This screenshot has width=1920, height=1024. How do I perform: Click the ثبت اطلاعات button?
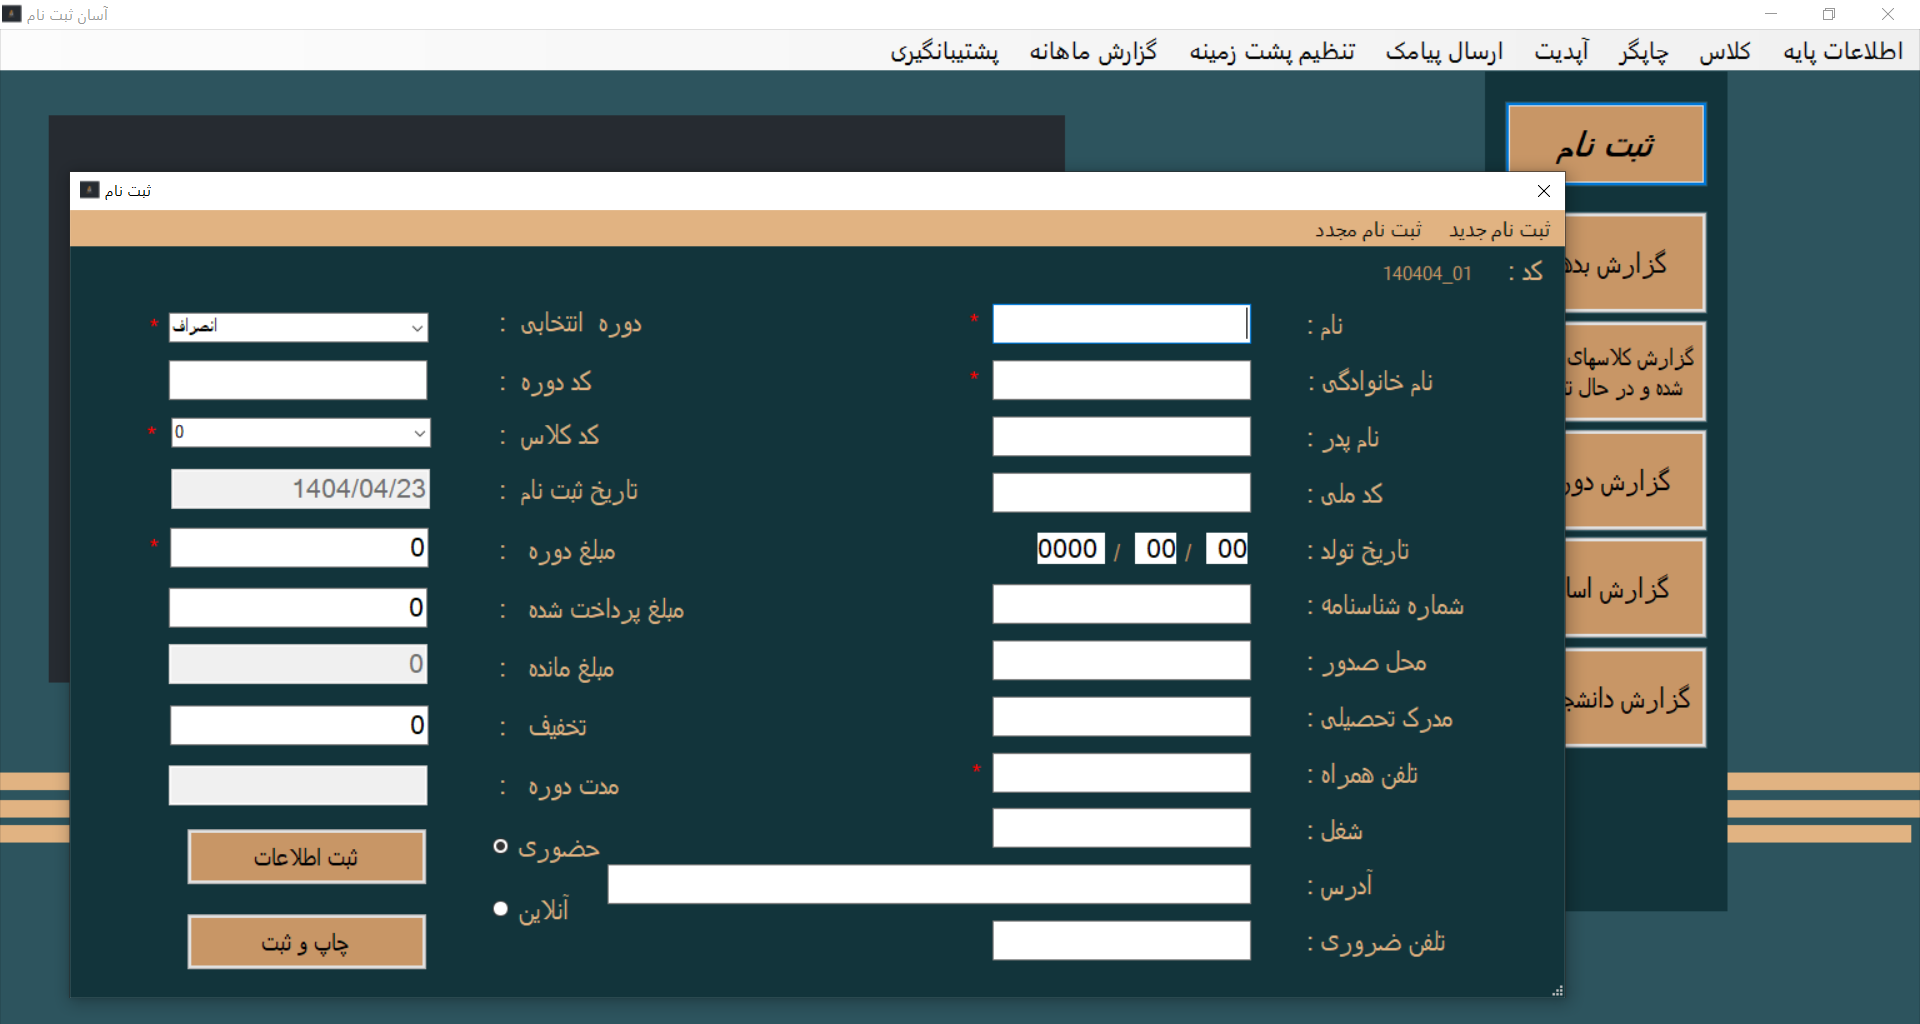(x=307, y=857)
